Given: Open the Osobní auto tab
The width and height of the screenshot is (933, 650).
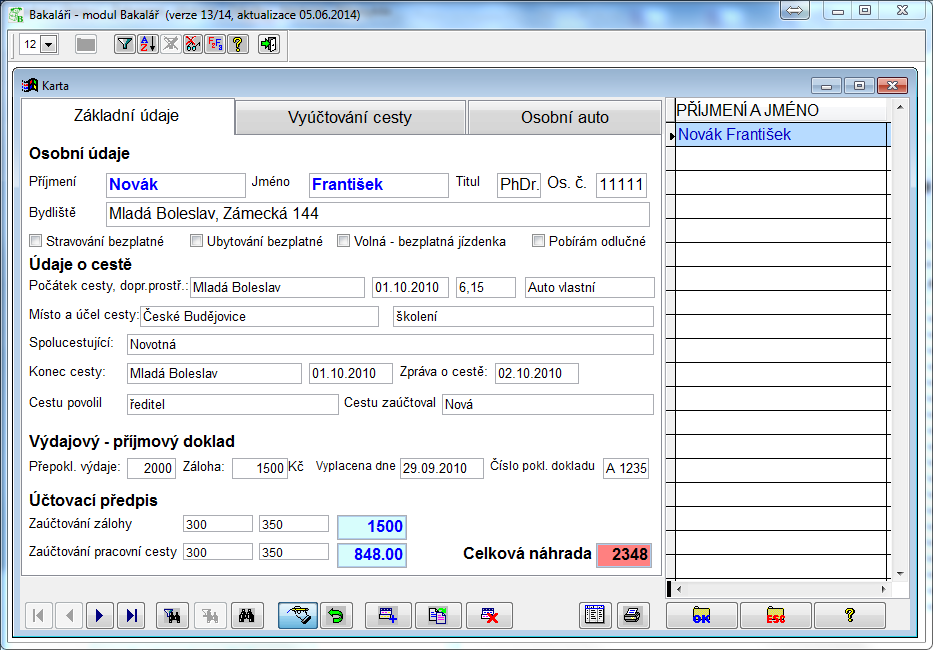Looking at the screenshot, I should click(564, 117).
